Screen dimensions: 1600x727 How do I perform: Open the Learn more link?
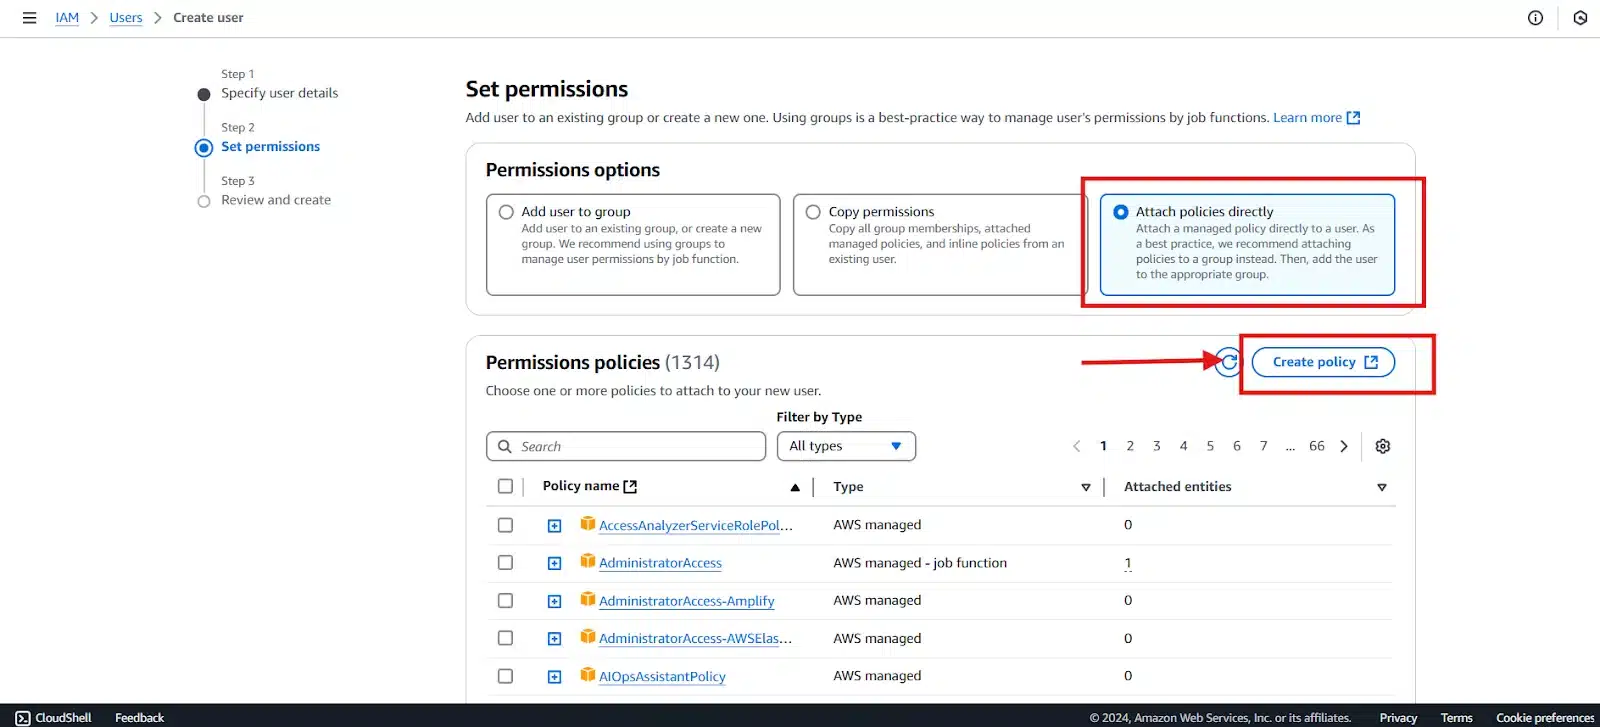pos(1307,118)
